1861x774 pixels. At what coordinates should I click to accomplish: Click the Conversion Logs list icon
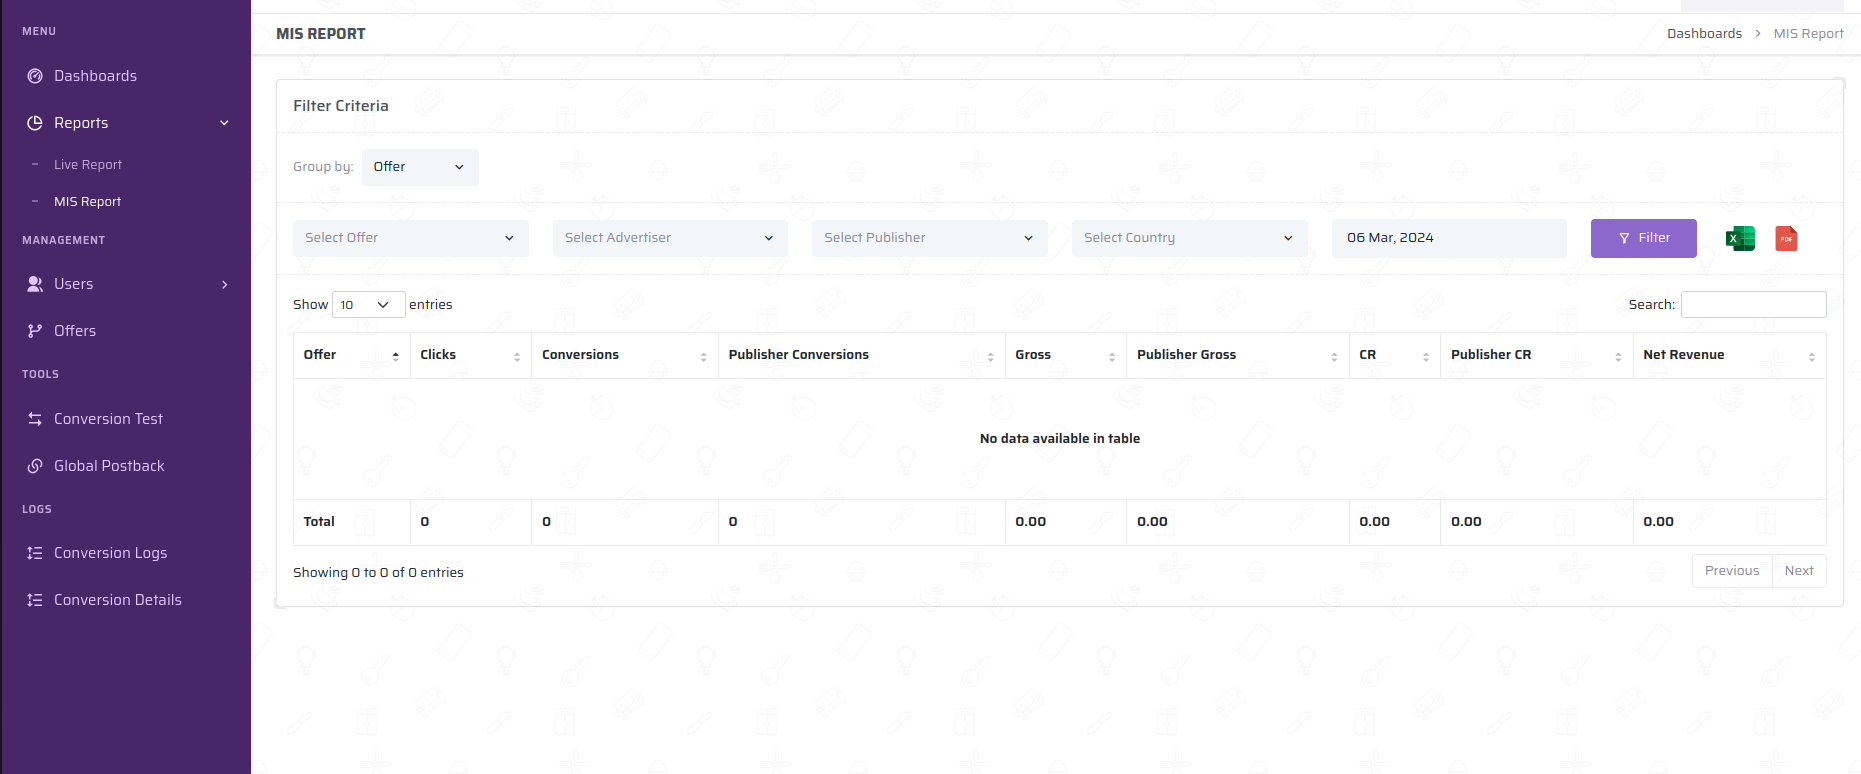[35, 553]
